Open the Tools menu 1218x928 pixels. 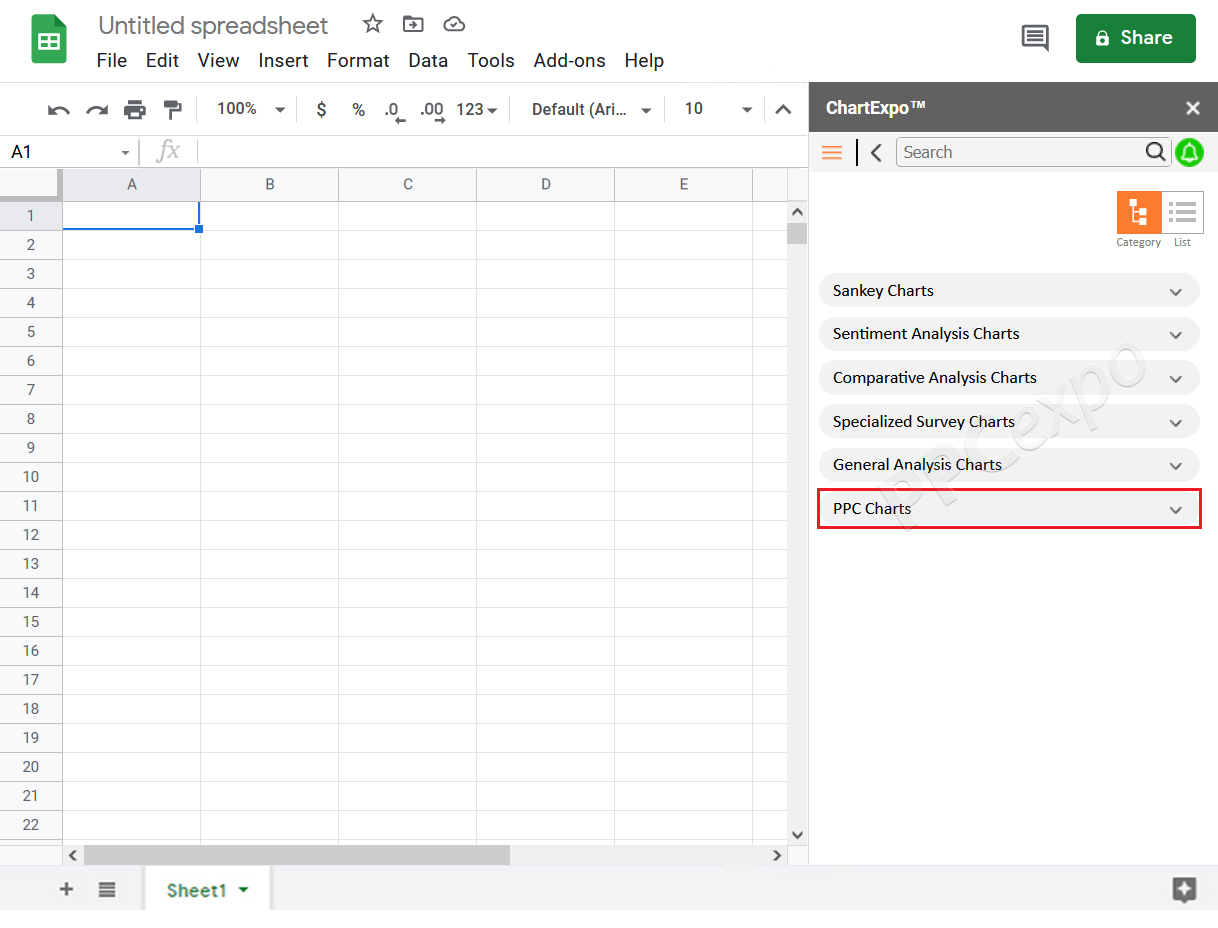click(491, 61)
